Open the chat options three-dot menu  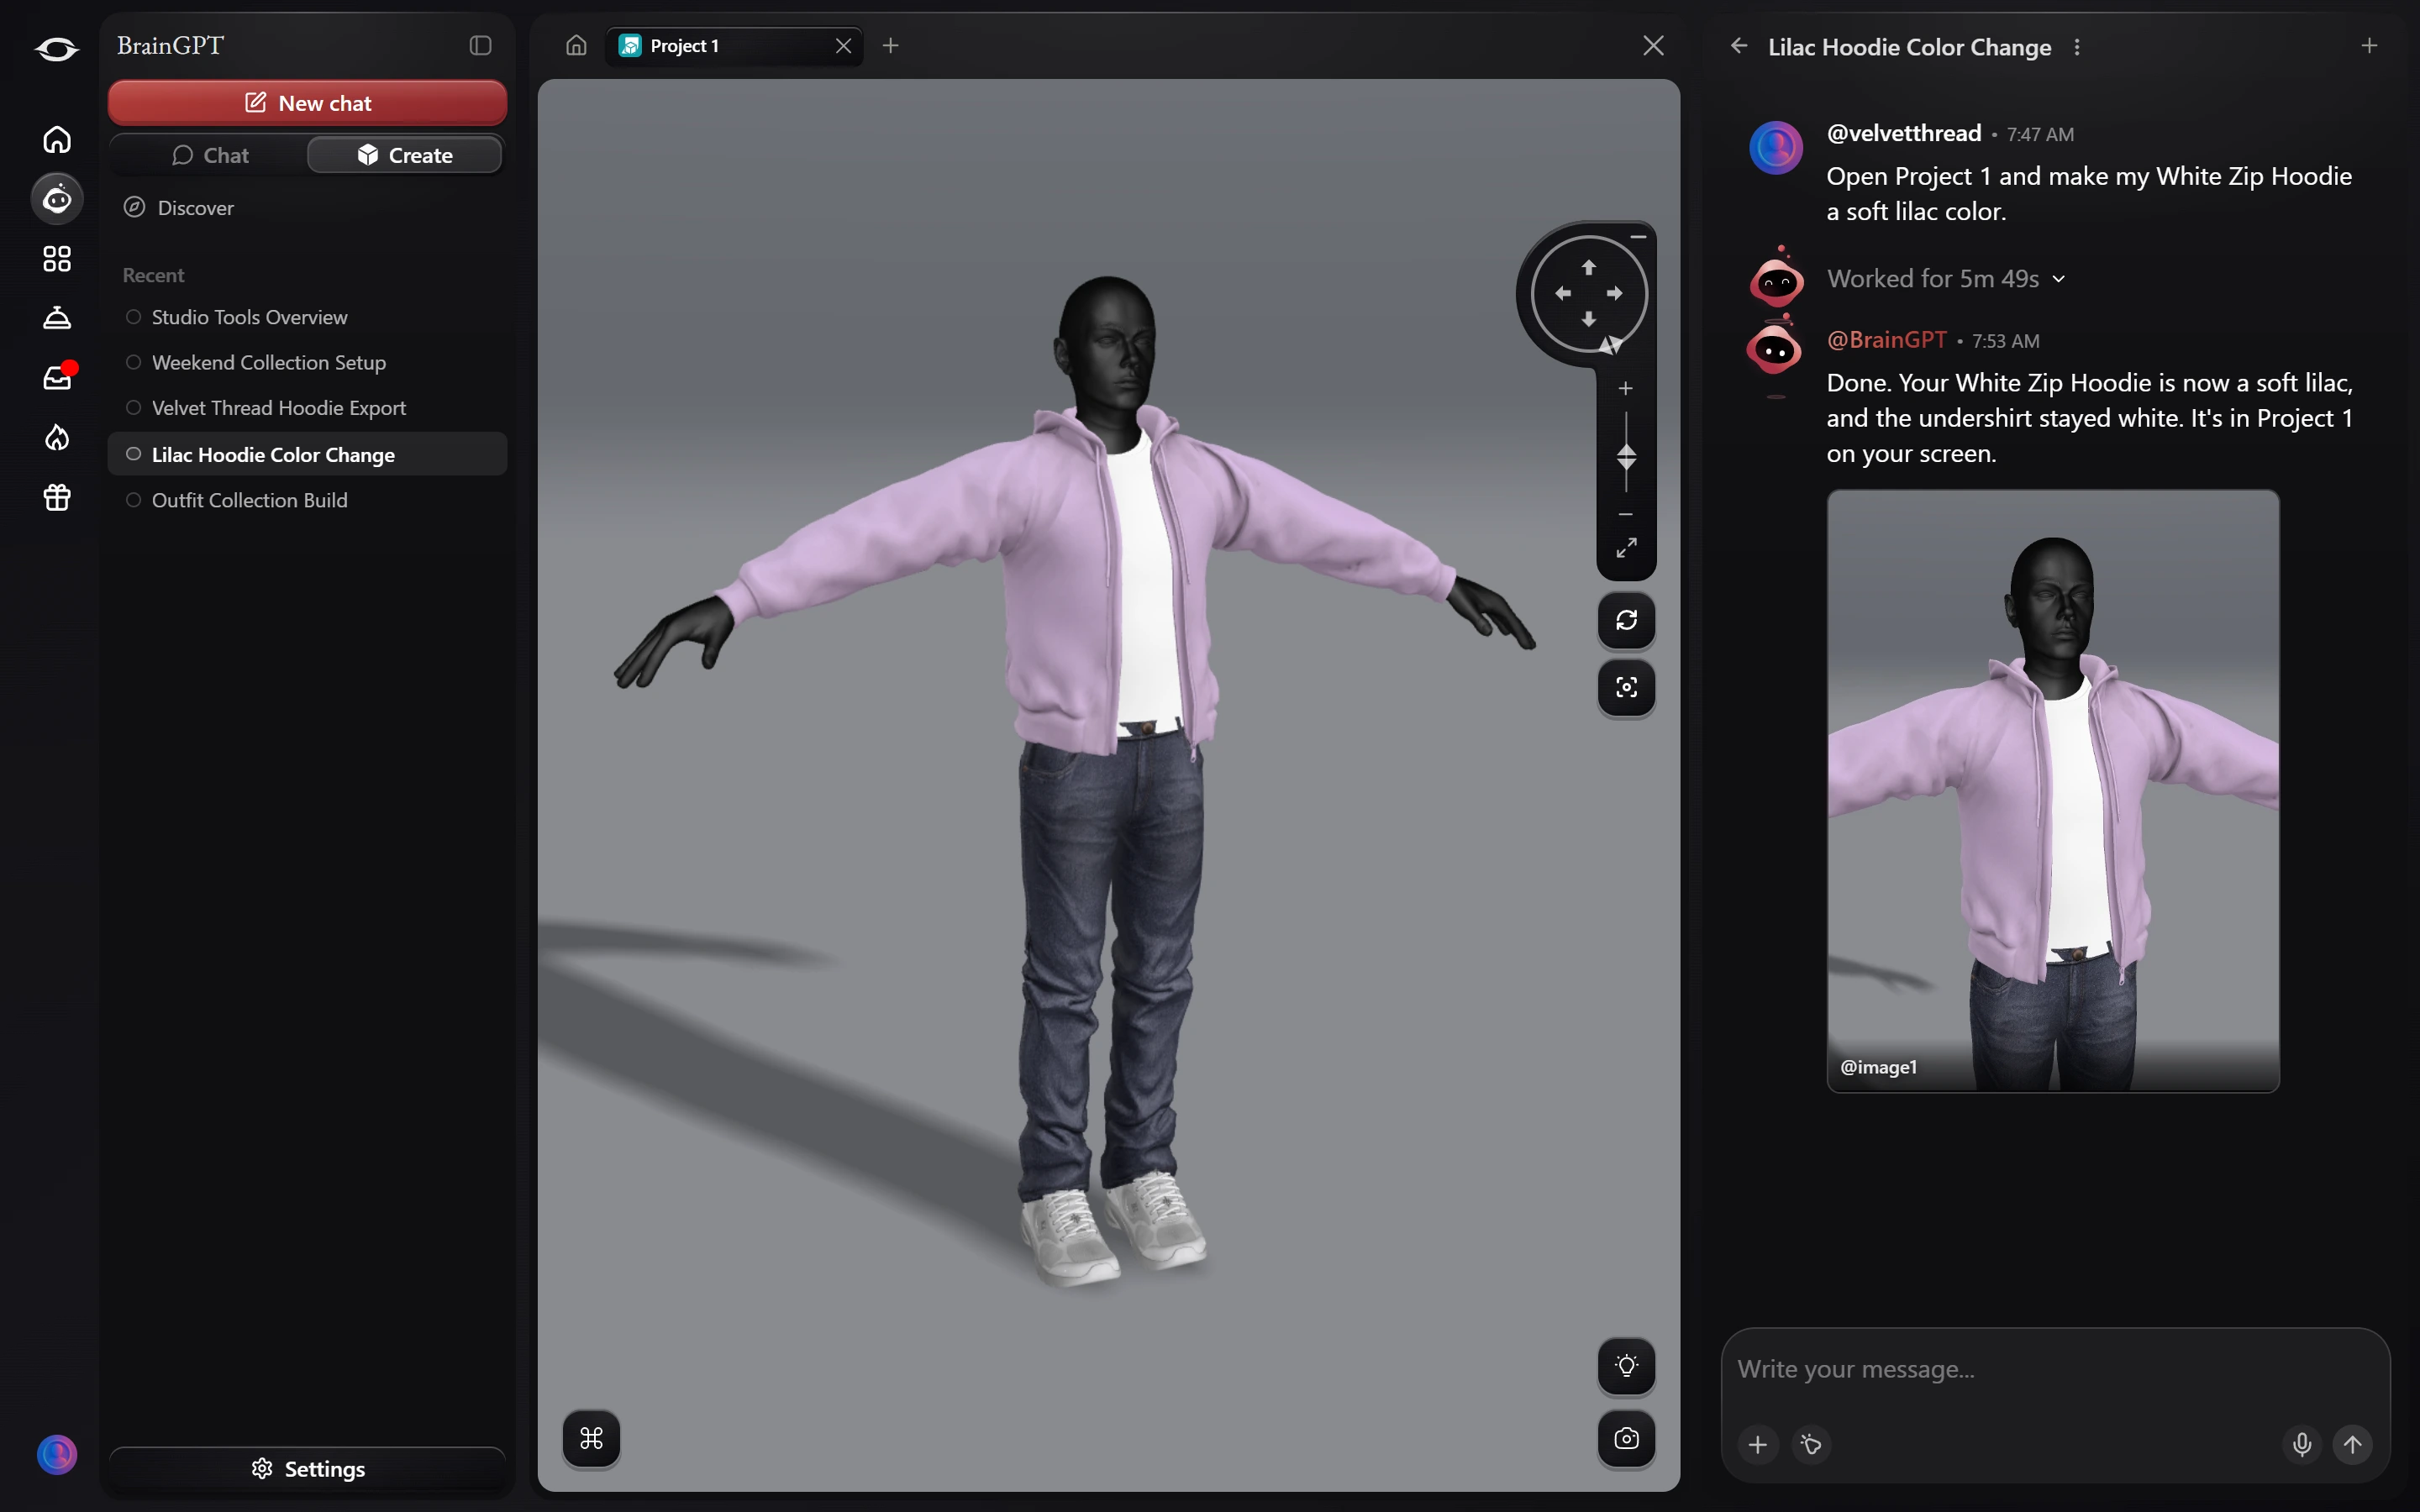tap(2077, 47)
